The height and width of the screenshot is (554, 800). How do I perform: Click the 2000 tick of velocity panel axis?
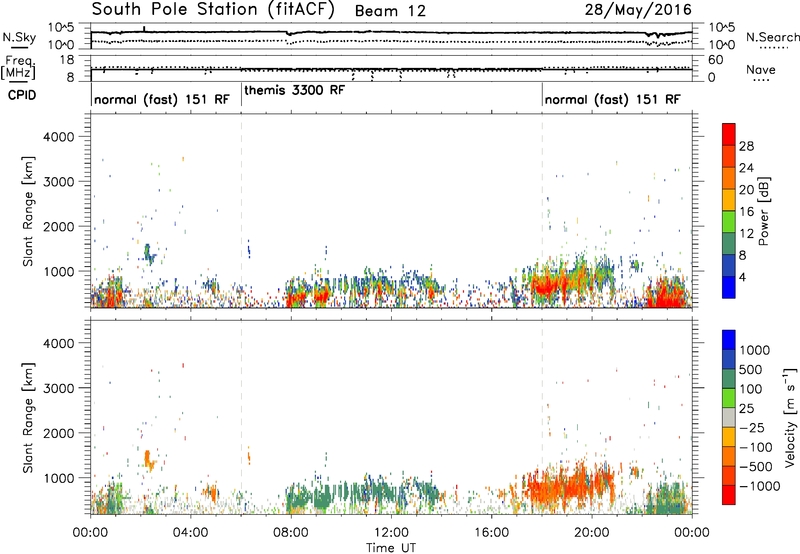[x=59, y=433]
